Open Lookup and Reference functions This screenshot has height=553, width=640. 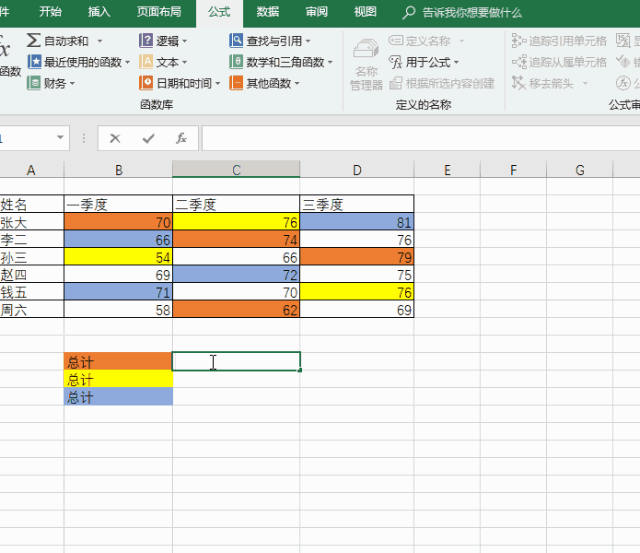(x=237, y=41)
